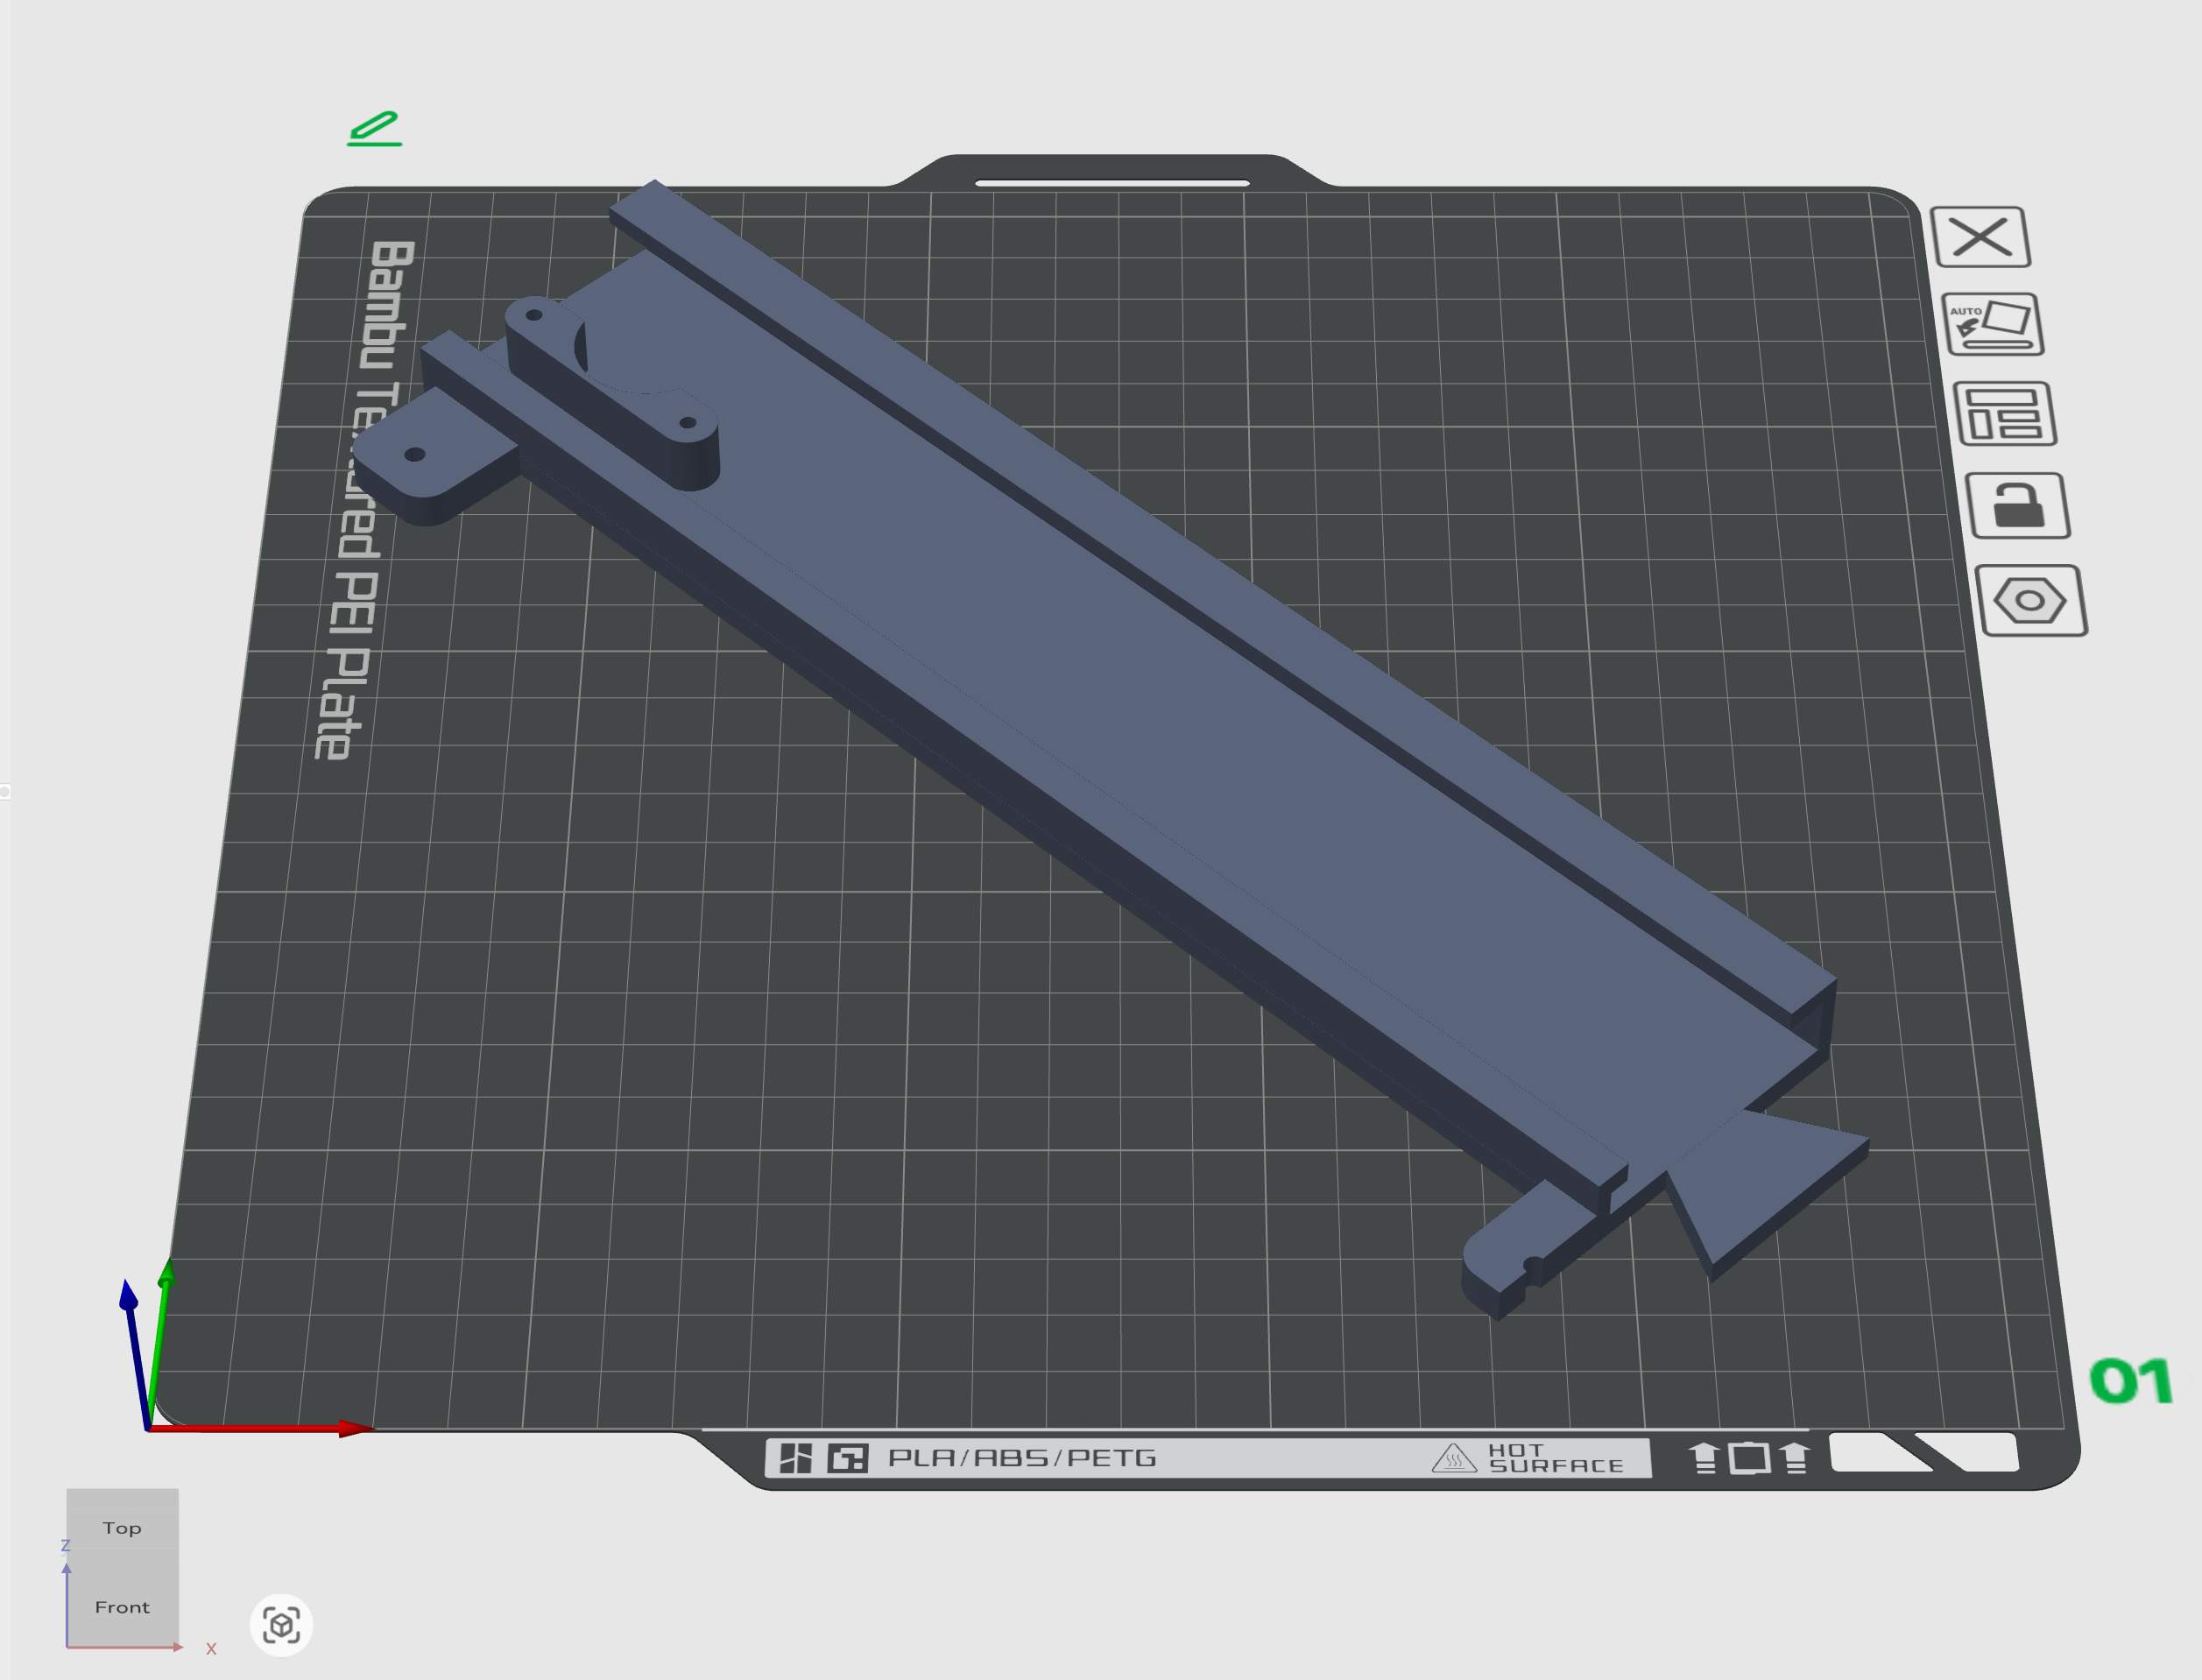Click the green plate number 01
The height and width of the screenshot is (1680, 2202).
2131,1381
